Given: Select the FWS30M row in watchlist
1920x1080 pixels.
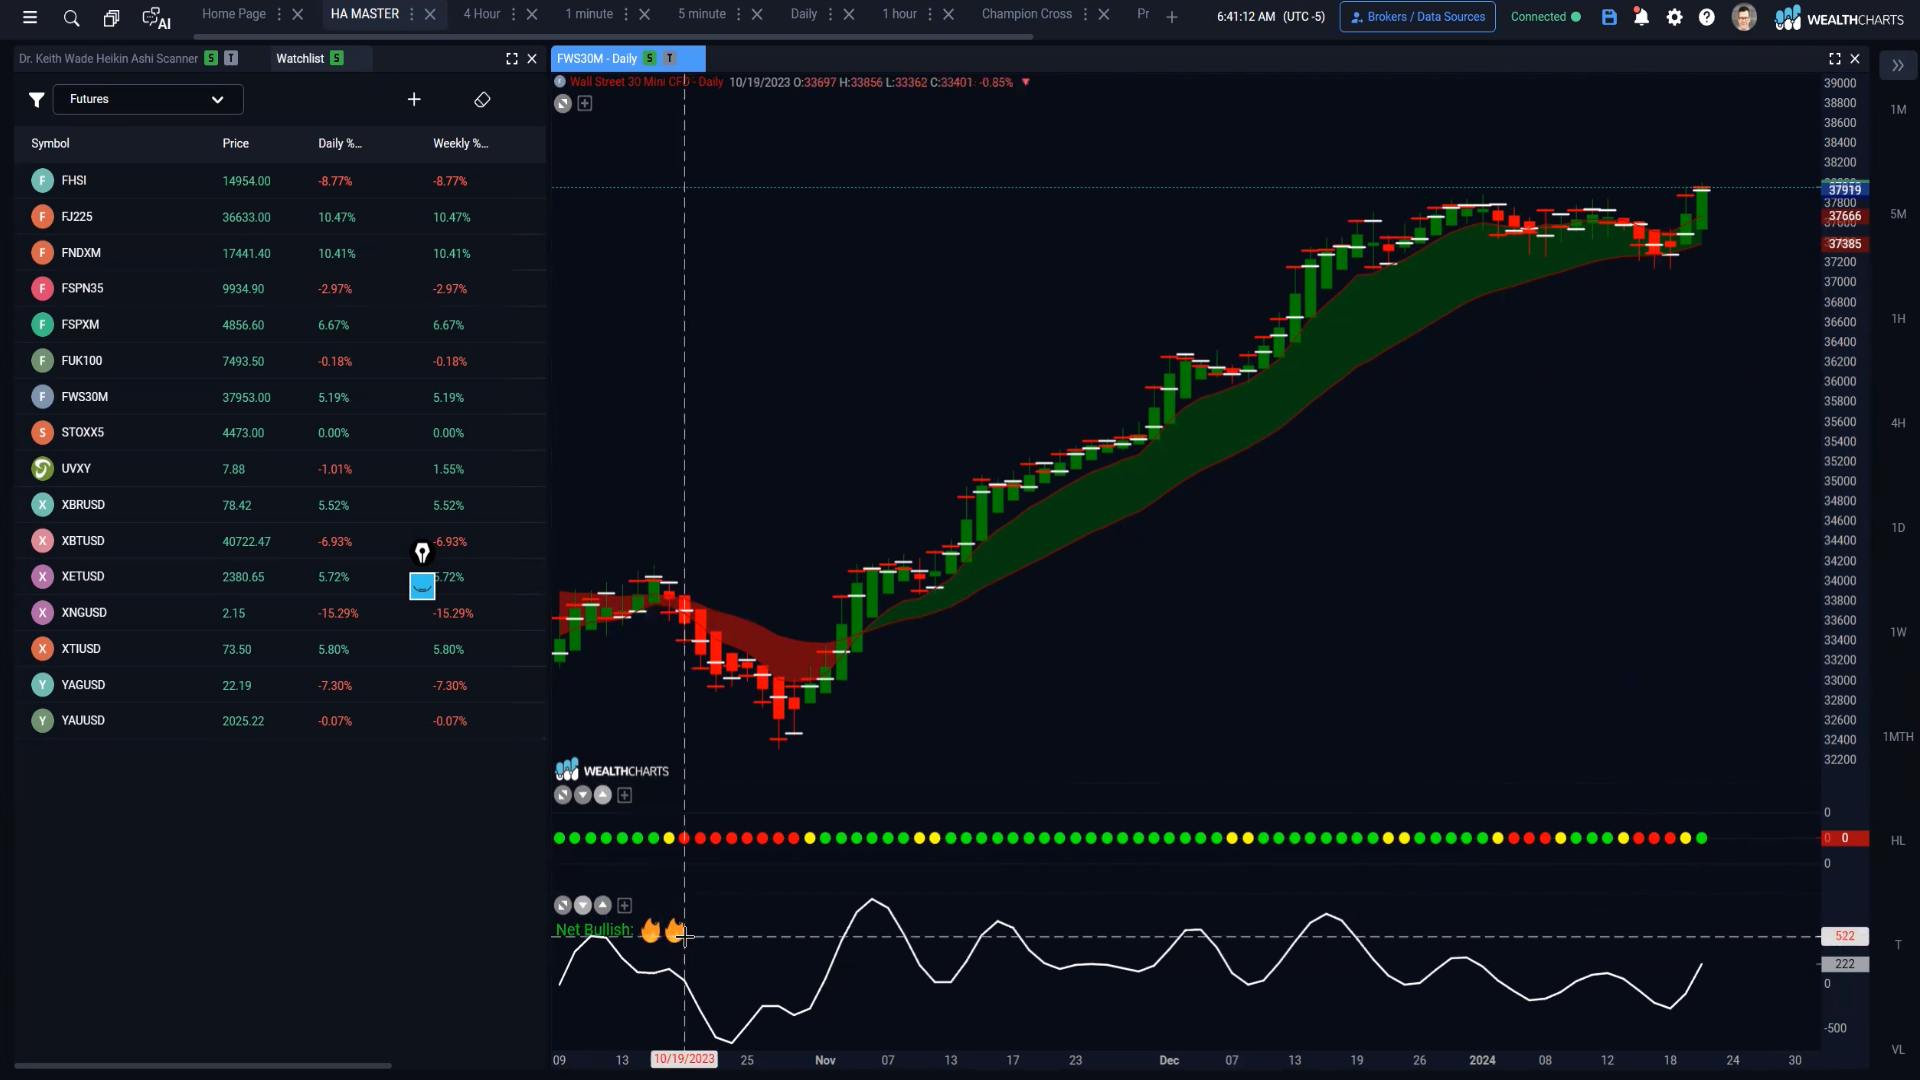Looking at the screenshot, I should (x=281, y=397).
